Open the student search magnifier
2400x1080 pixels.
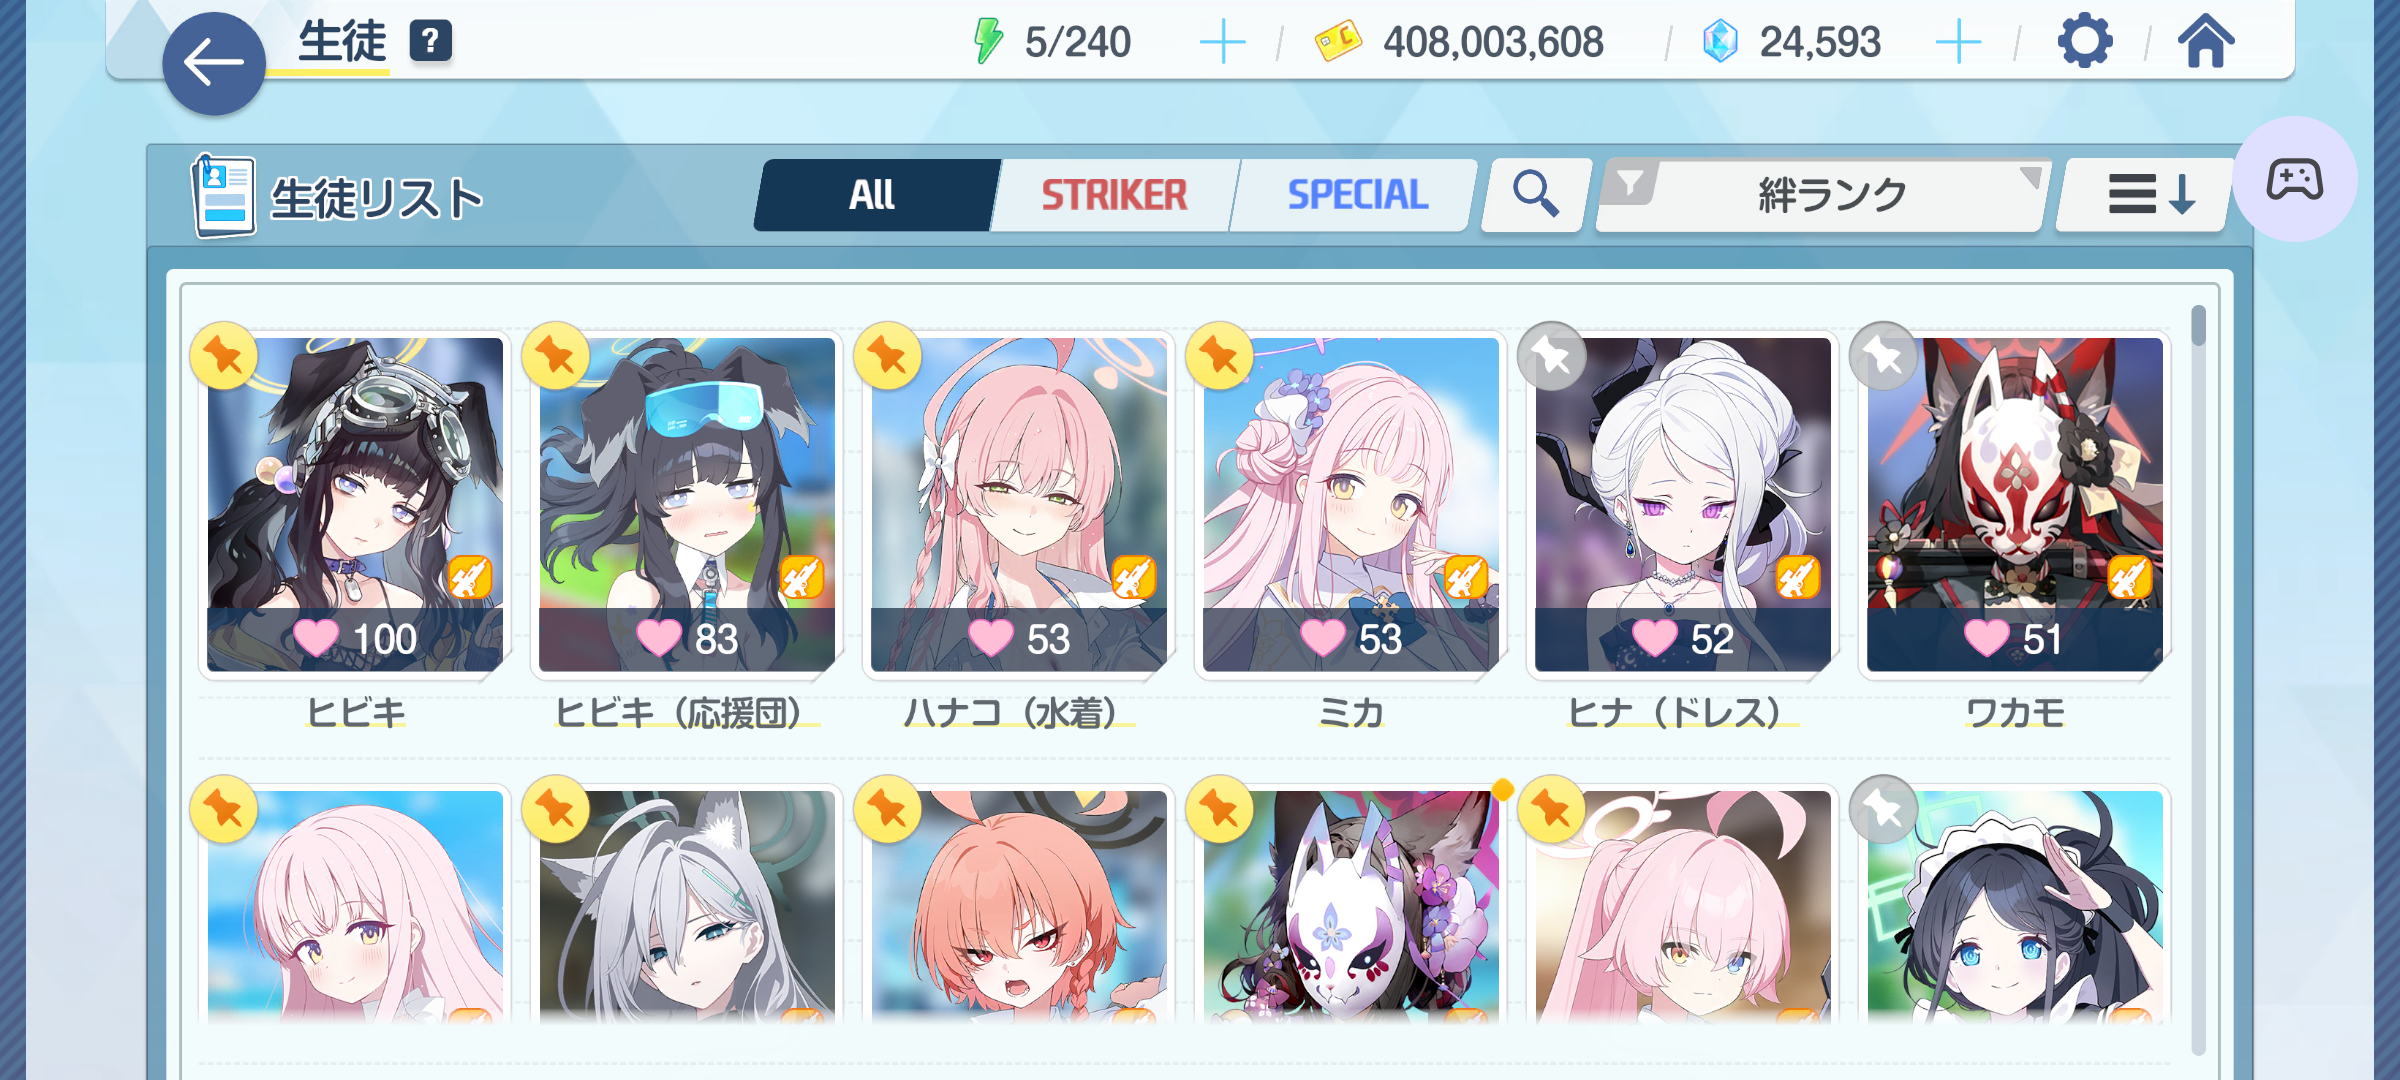click(x=1535, y=194)
